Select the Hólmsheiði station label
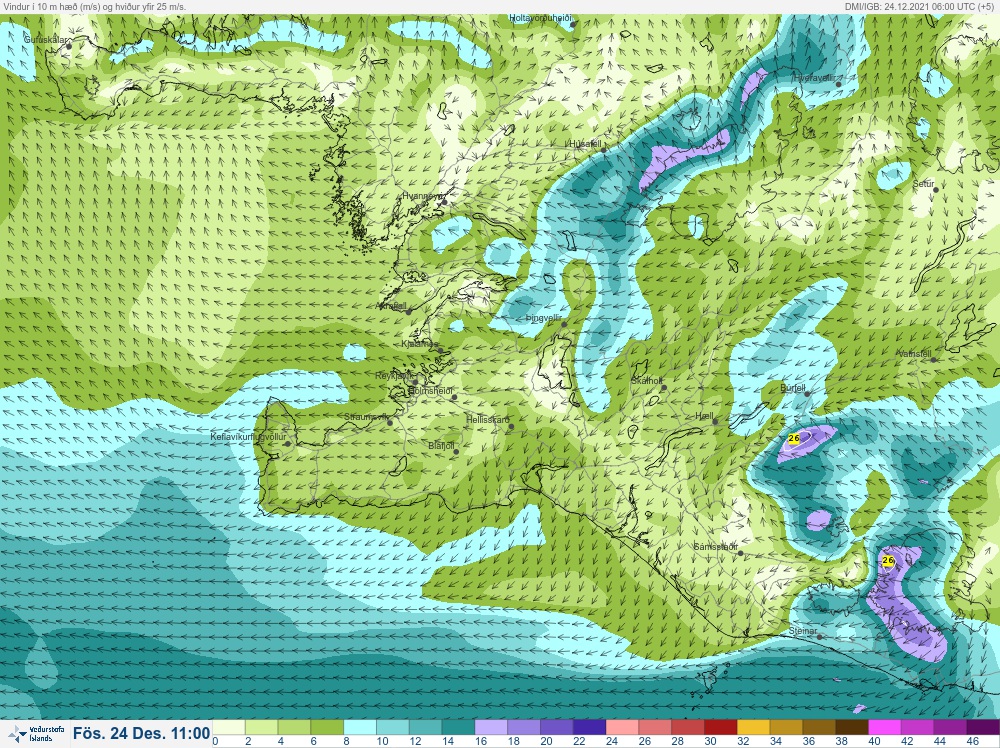The width and height of the screenshot is (1000, 748). coord(430,390)
